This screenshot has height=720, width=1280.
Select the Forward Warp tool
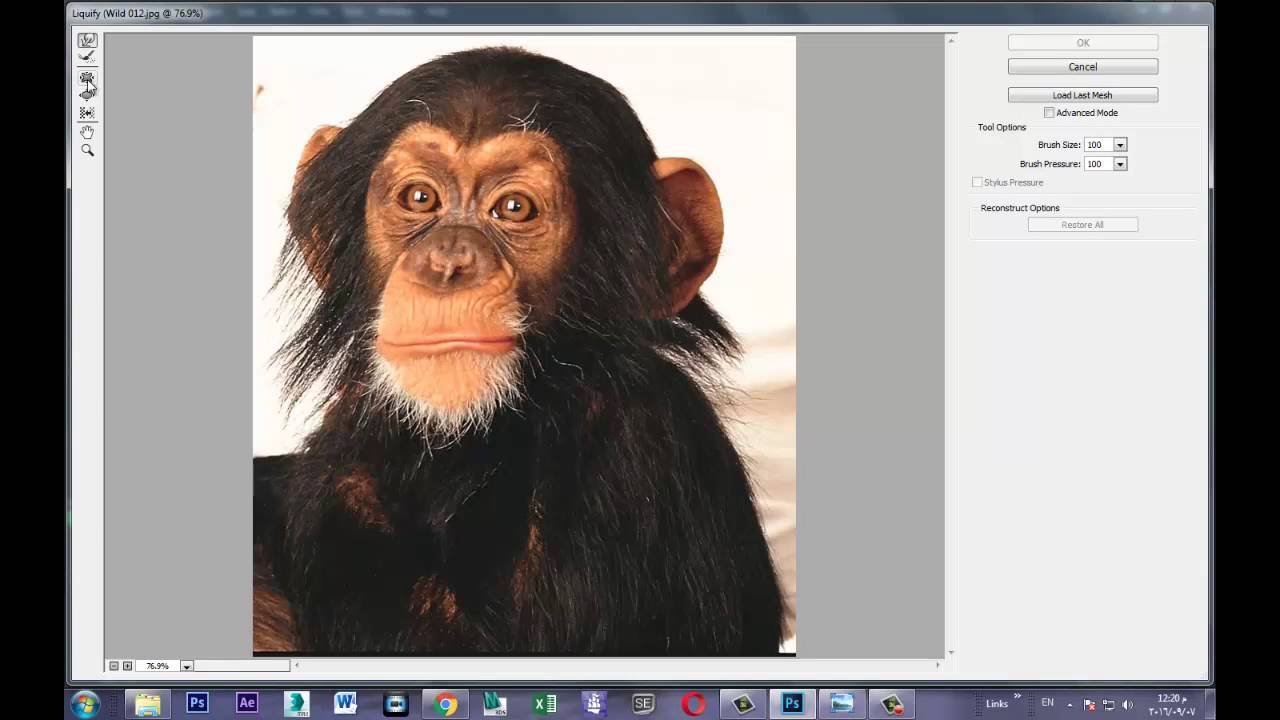tap(87, 40)
